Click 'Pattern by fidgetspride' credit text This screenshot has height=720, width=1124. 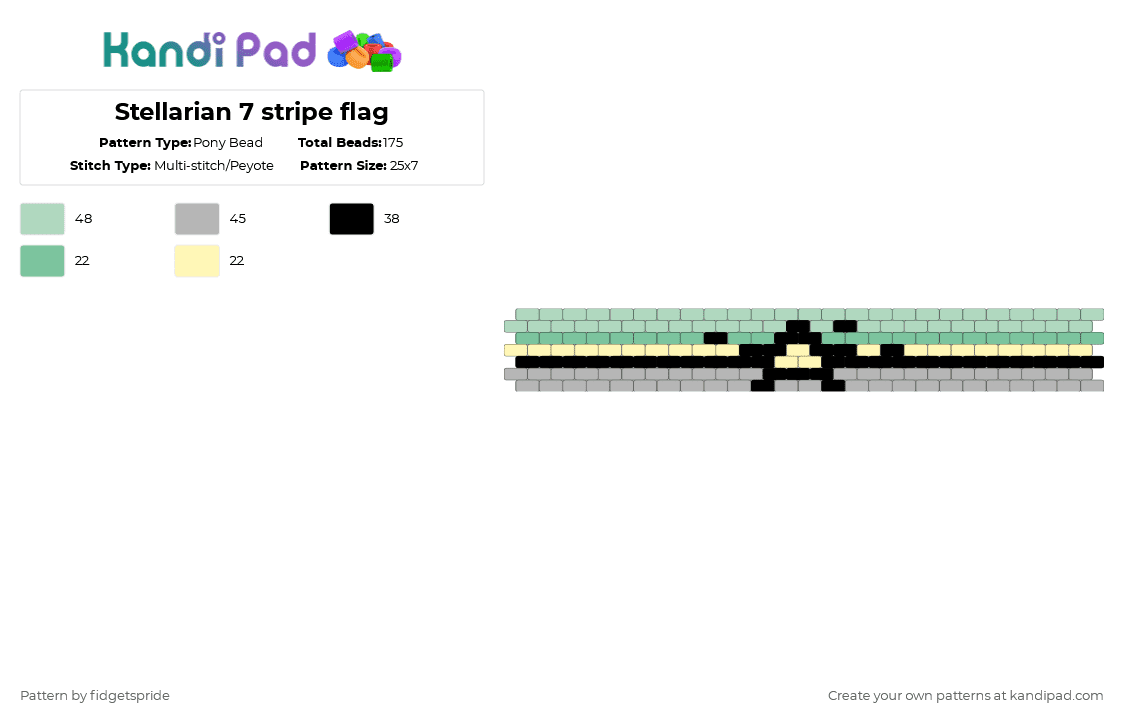[x=95, y=696]
